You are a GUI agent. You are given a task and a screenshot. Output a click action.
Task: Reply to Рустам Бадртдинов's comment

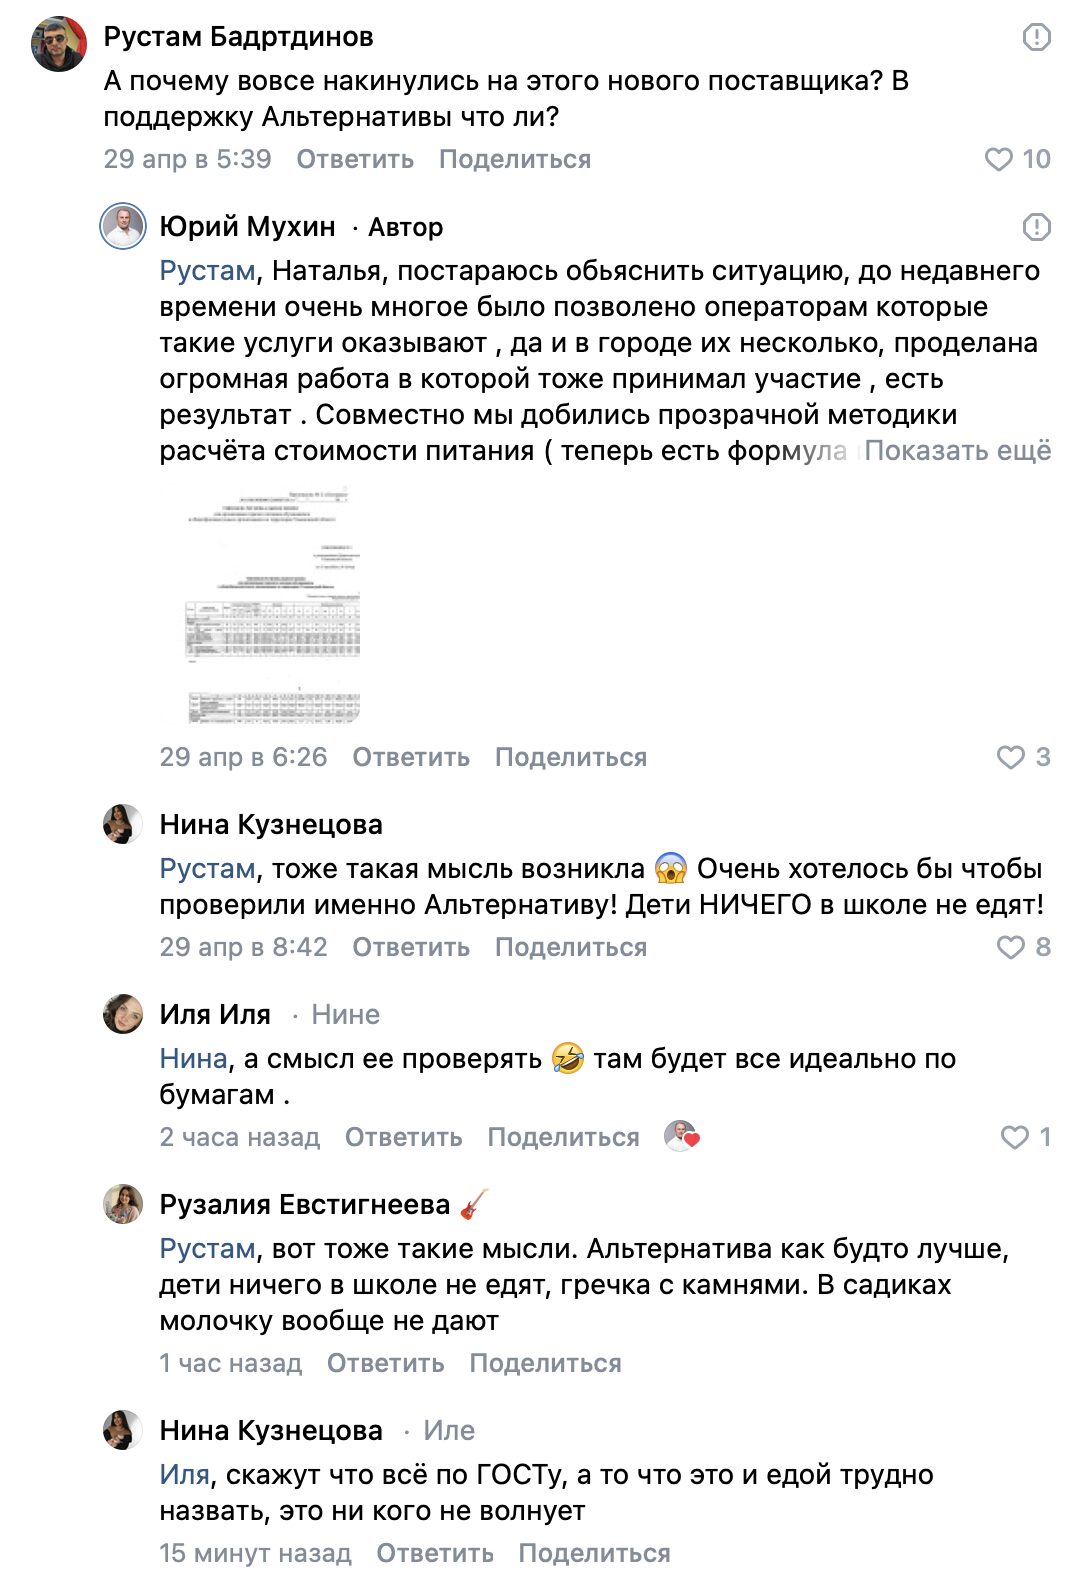[355, 159]
